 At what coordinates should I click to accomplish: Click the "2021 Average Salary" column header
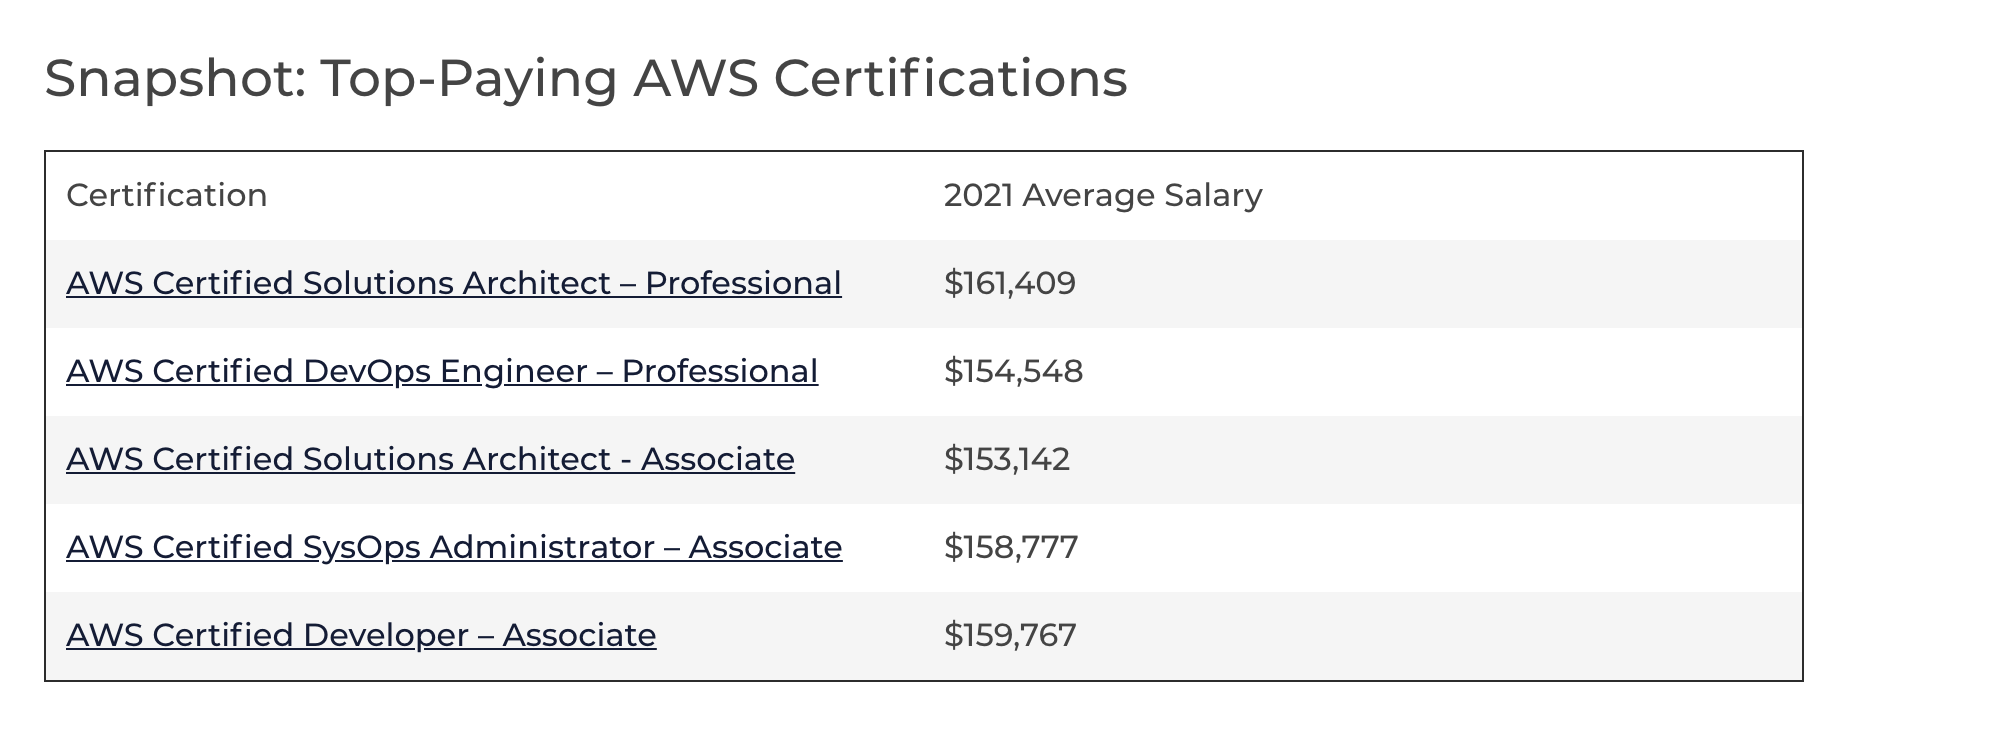[x=1102, y=195]
